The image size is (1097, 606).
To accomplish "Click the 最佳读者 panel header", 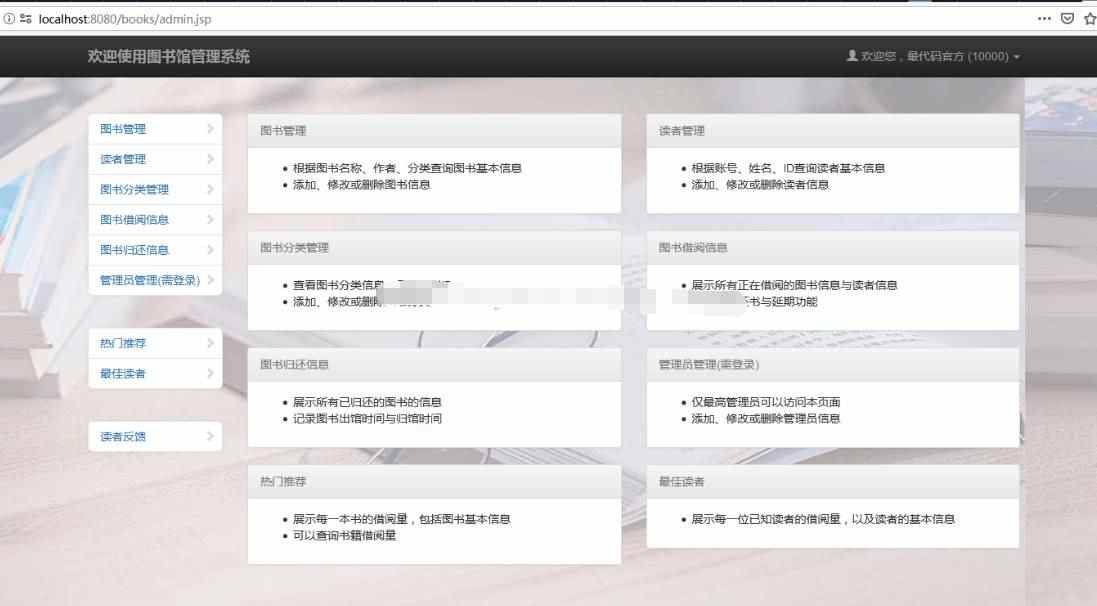I will pos(833,481).
